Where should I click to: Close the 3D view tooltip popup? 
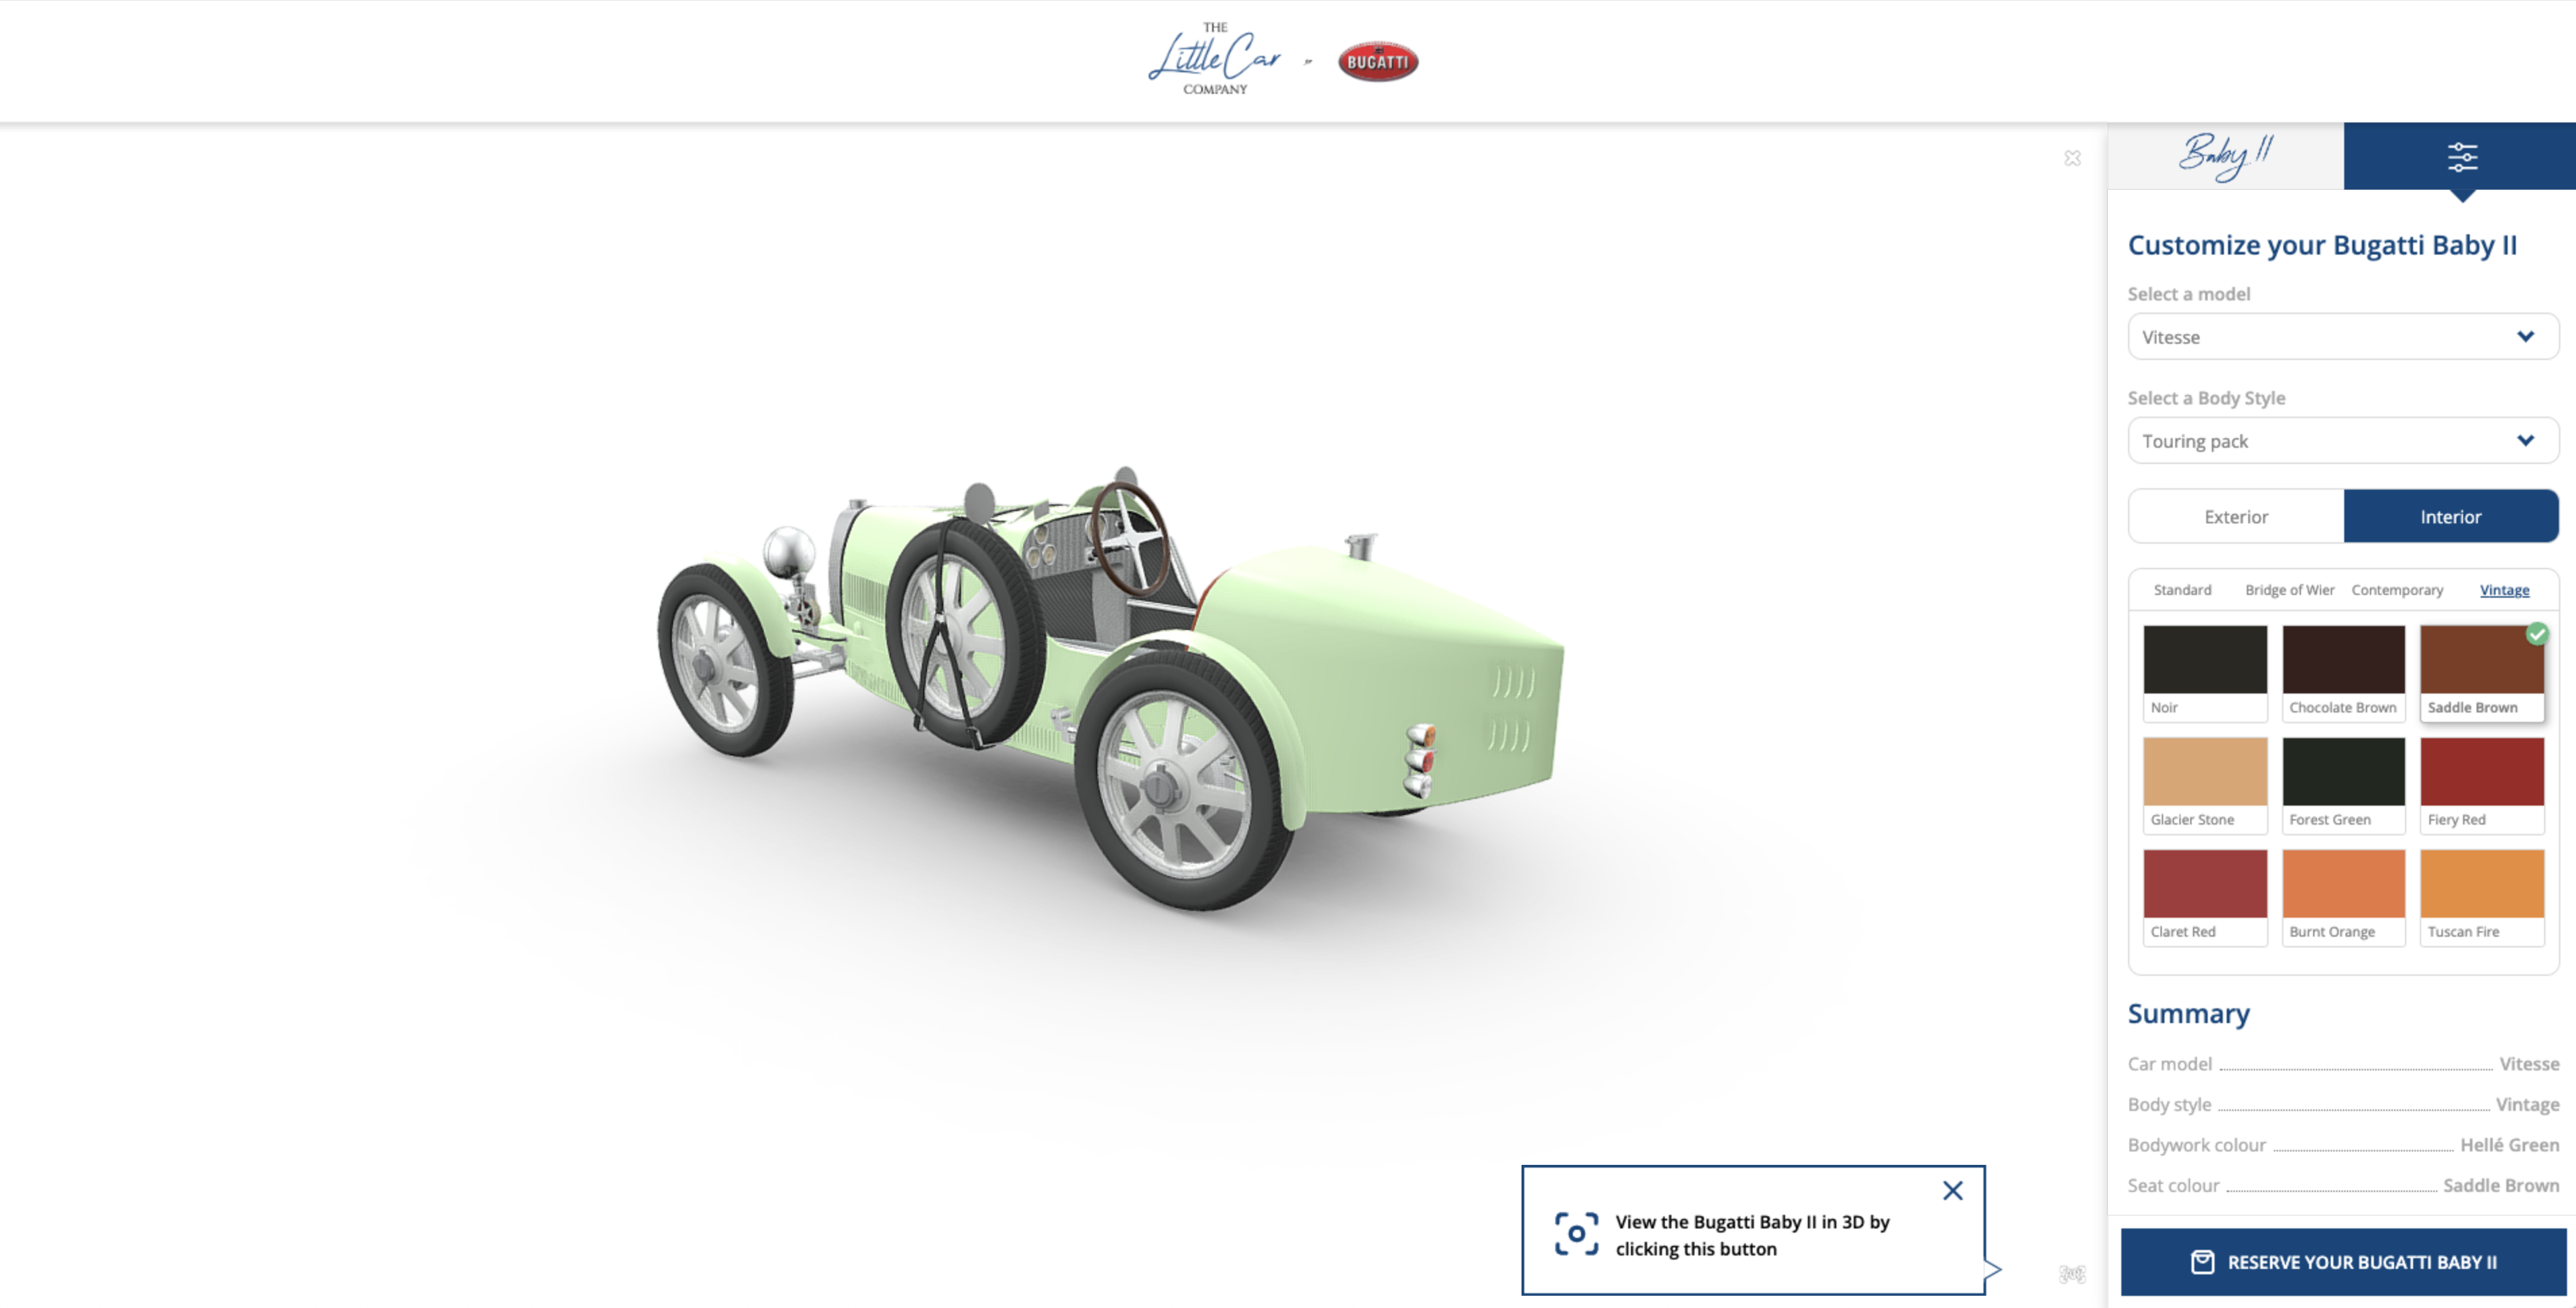(x=1952, y=1190)
